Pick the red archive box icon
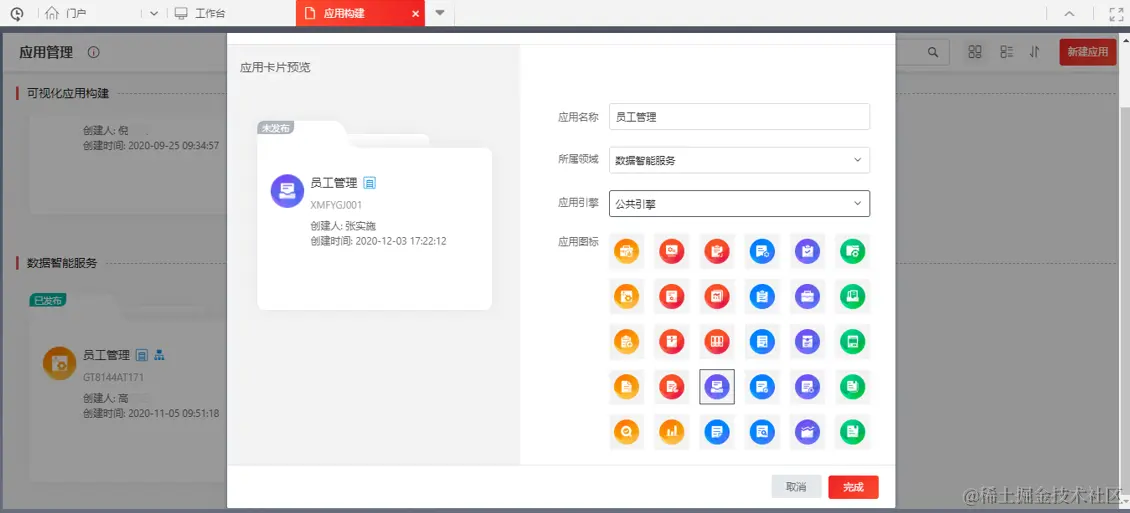The width and height of the screenshot is (1130, 513). pyautogui.click(x=672, y=342)
